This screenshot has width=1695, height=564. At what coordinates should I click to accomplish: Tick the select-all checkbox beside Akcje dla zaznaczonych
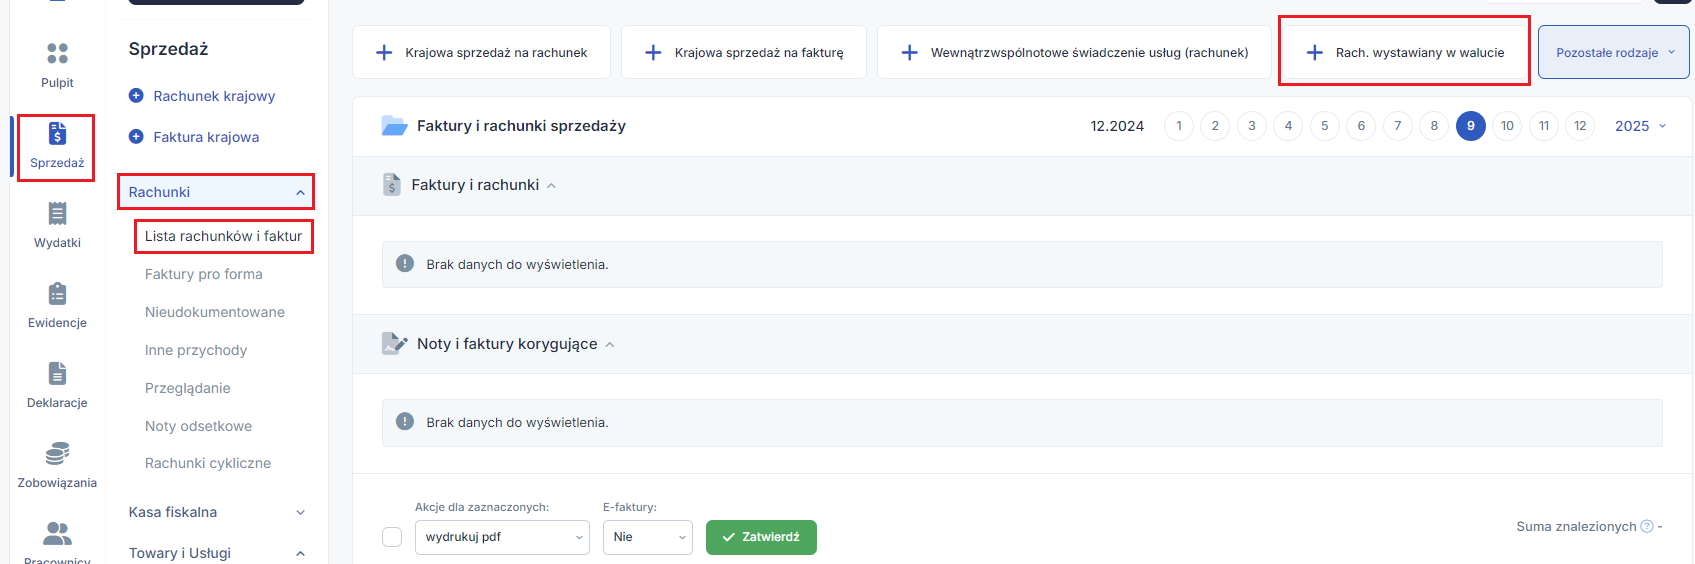point(392,537)
